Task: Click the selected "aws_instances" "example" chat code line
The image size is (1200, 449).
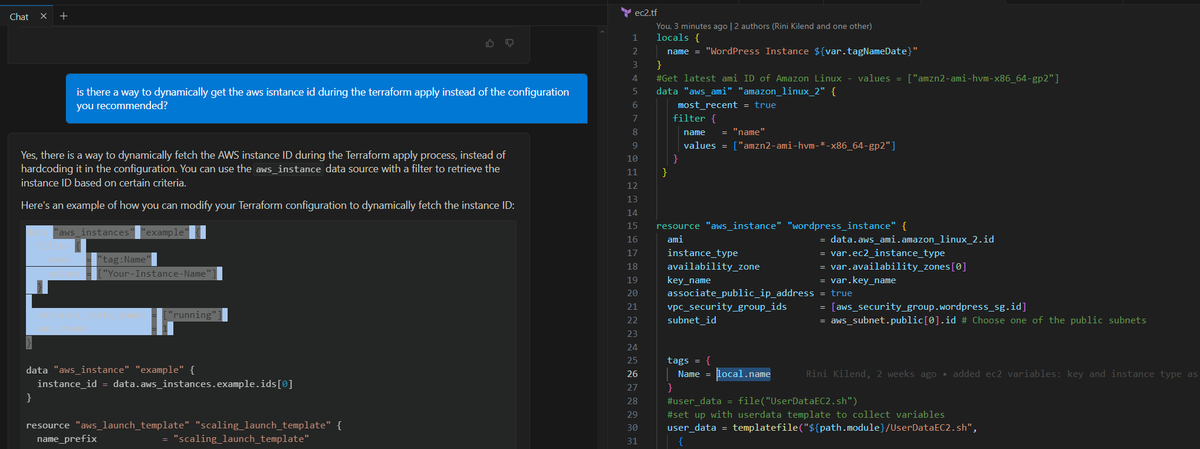Action: click(x=115, y=233)
